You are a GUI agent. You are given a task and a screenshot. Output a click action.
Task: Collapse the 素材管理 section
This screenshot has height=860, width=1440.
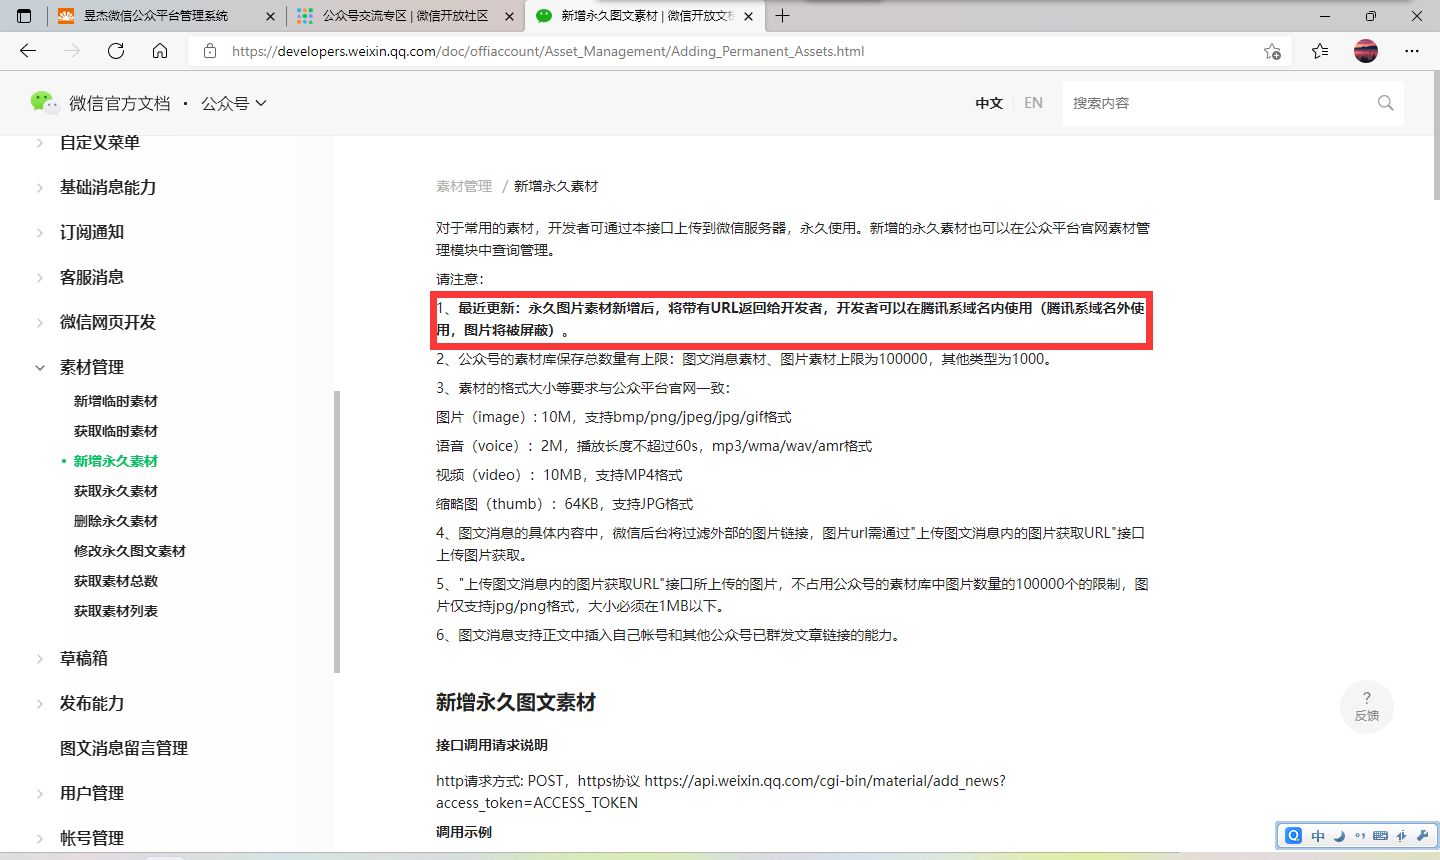point(91,367)
